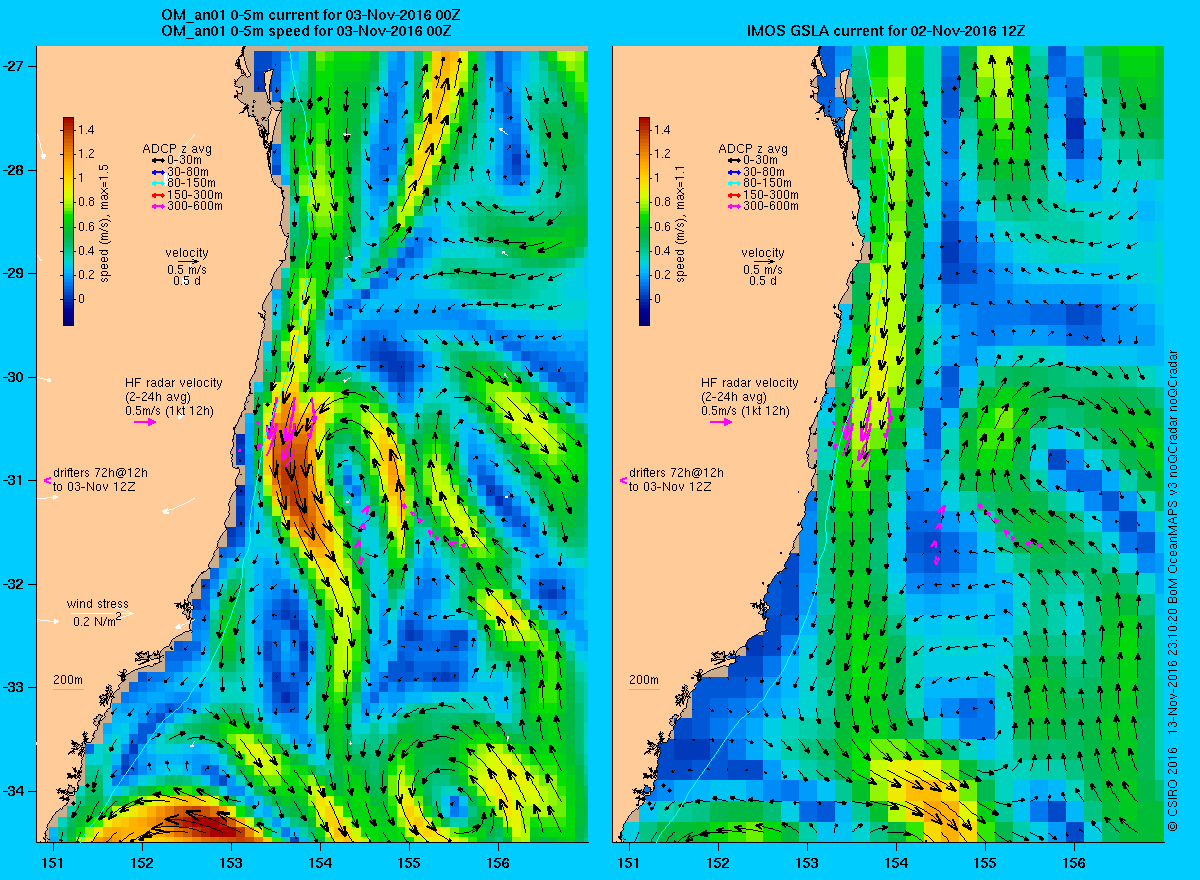Click the '0.5 m/s' velocity text in OM_an01 panel

click(x=187, y=270)
